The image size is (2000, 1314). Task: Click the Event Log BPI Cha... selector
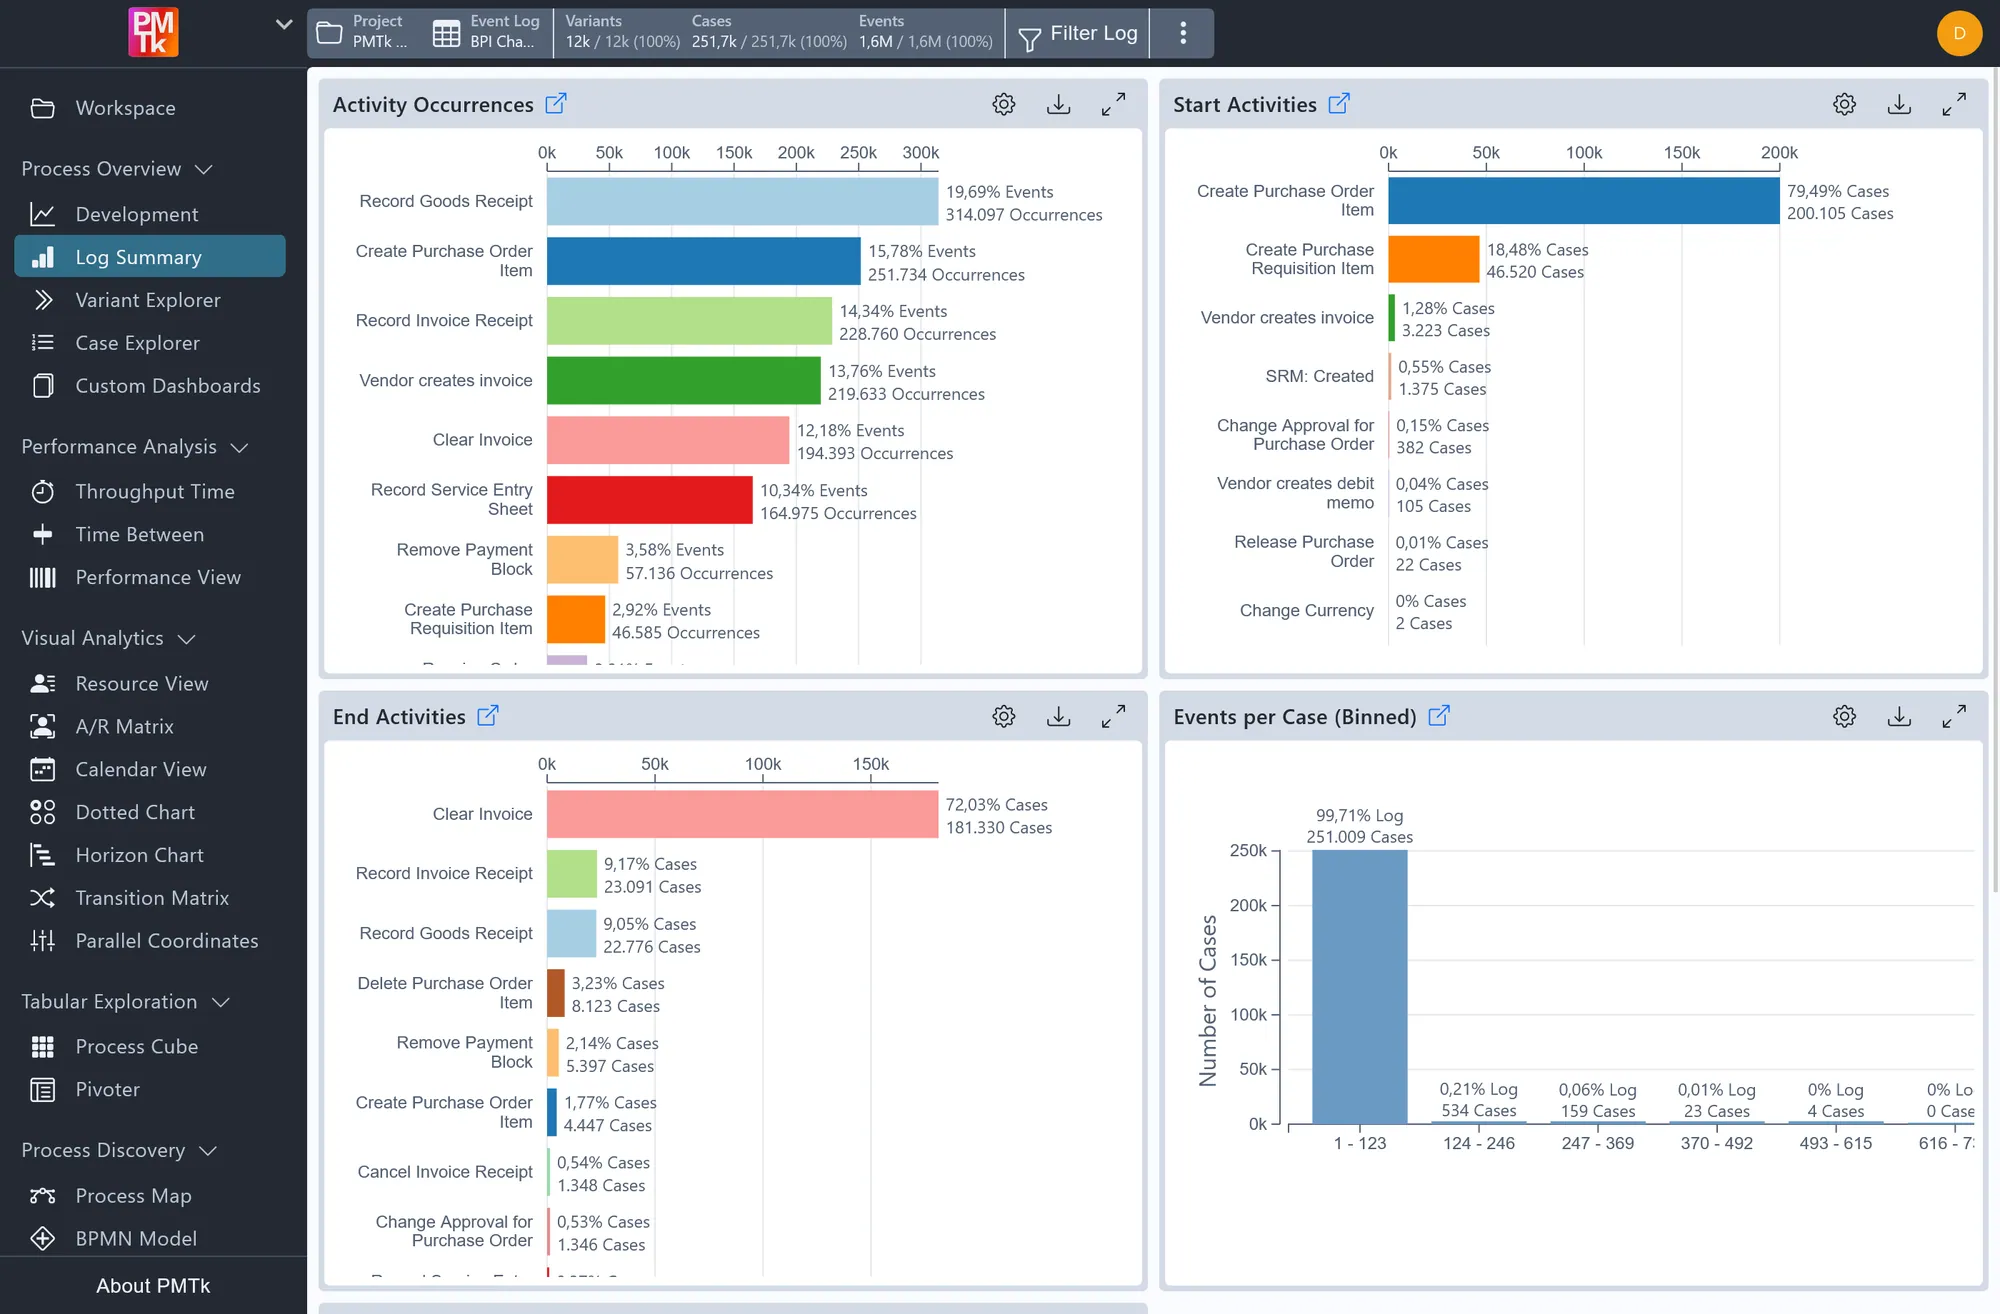pos(487,32)
